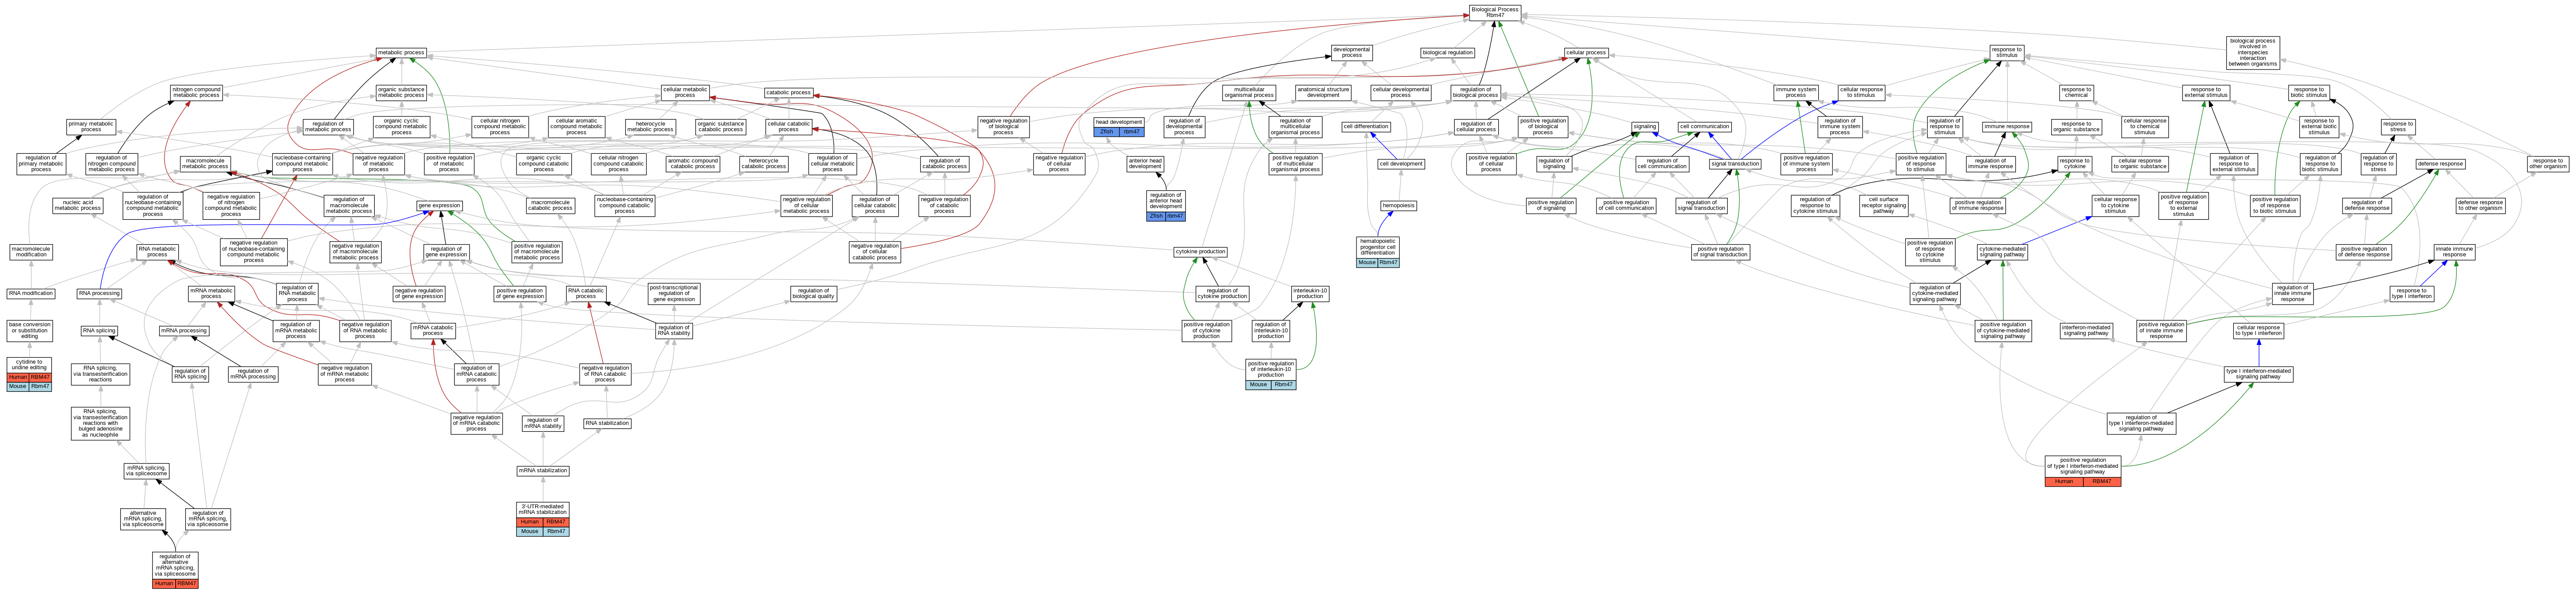Click the root 'Biological Process Rbm47' node
This screenshot has width=2576, height=593.
pos(1495,12)
